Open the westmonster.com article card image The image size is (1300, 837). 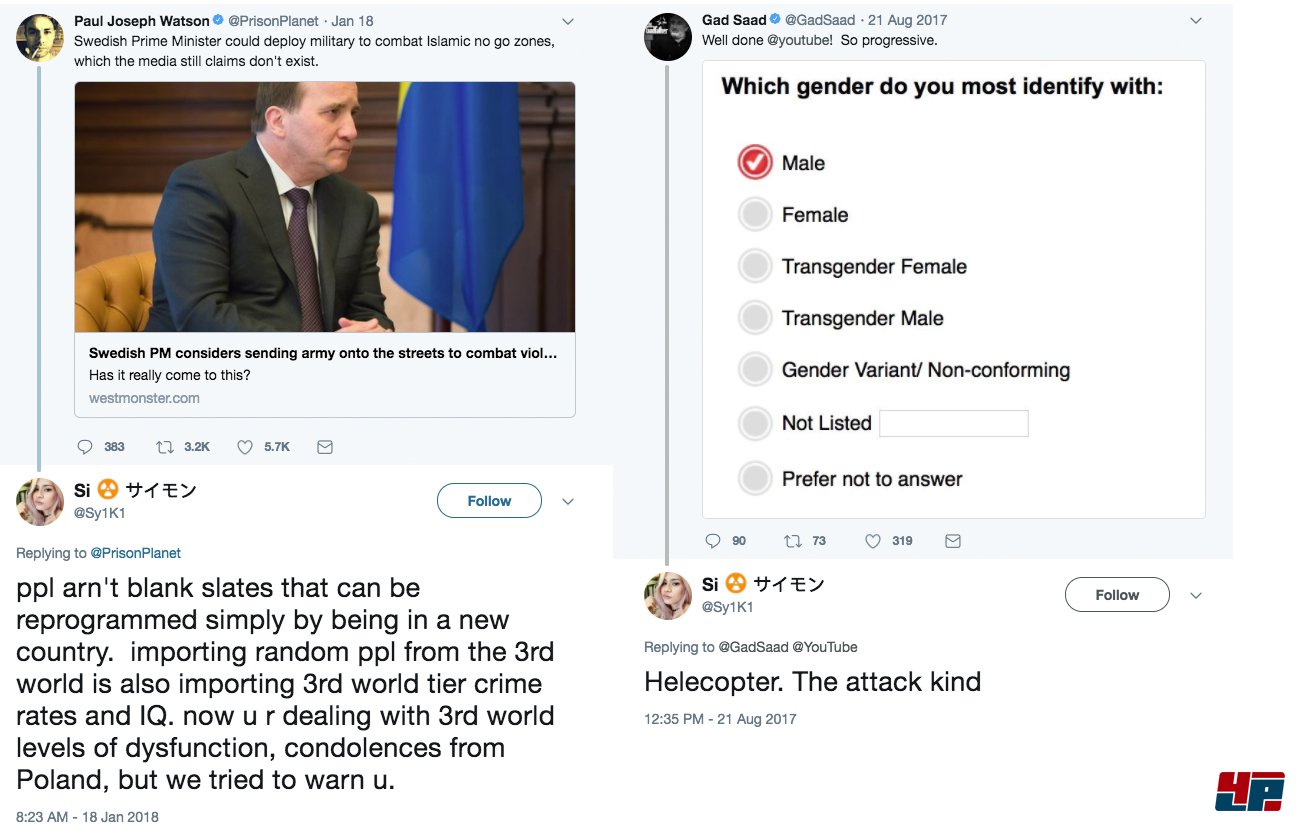tap(325, 207)
